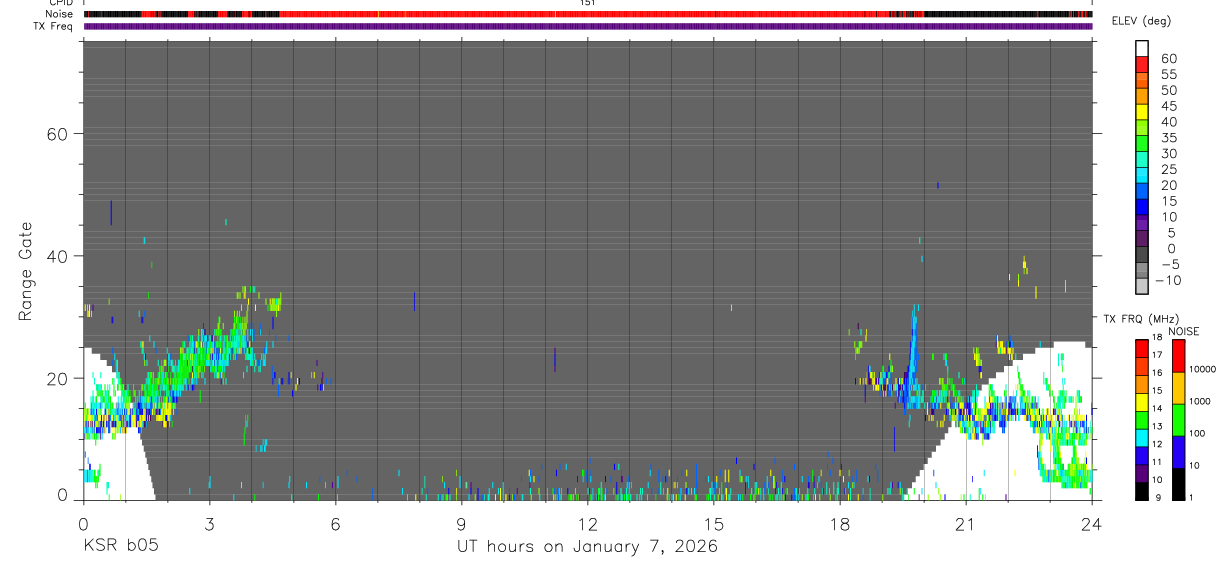
Task: Click the black segment of NOISE scale
Action: point(1178,484)
